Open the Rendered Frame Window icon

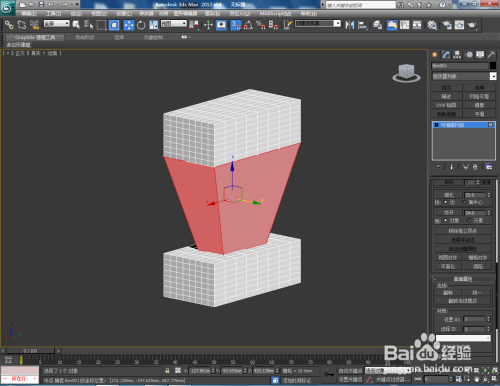459,25
